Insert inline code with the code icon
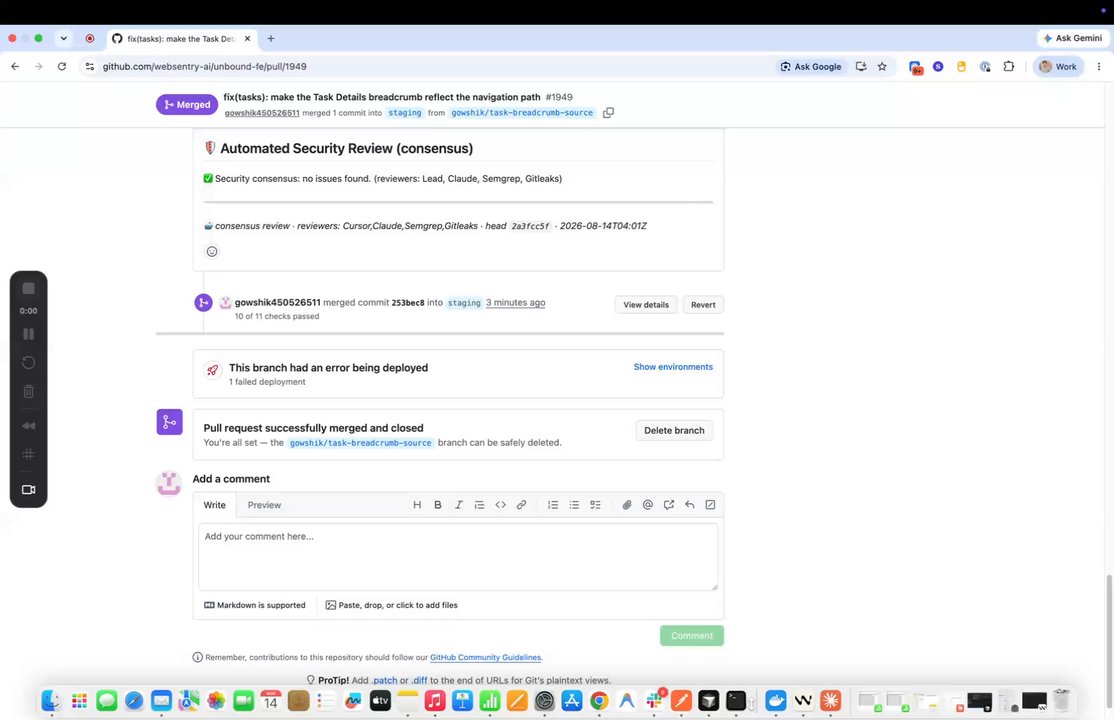This screenshot has height=720, width=1114. (x=500, y=505)
